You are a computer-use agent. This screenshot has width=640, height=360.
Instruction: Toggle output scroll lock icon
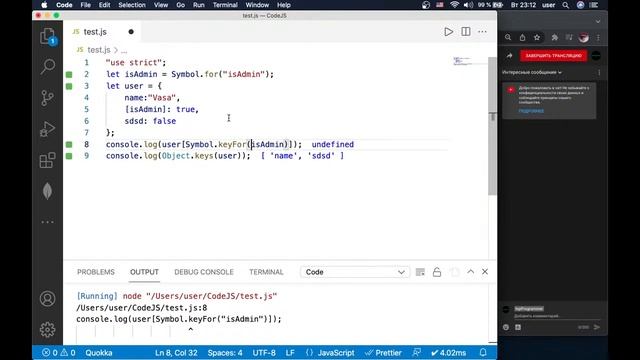pyautogui.click(x=437, y=272)
